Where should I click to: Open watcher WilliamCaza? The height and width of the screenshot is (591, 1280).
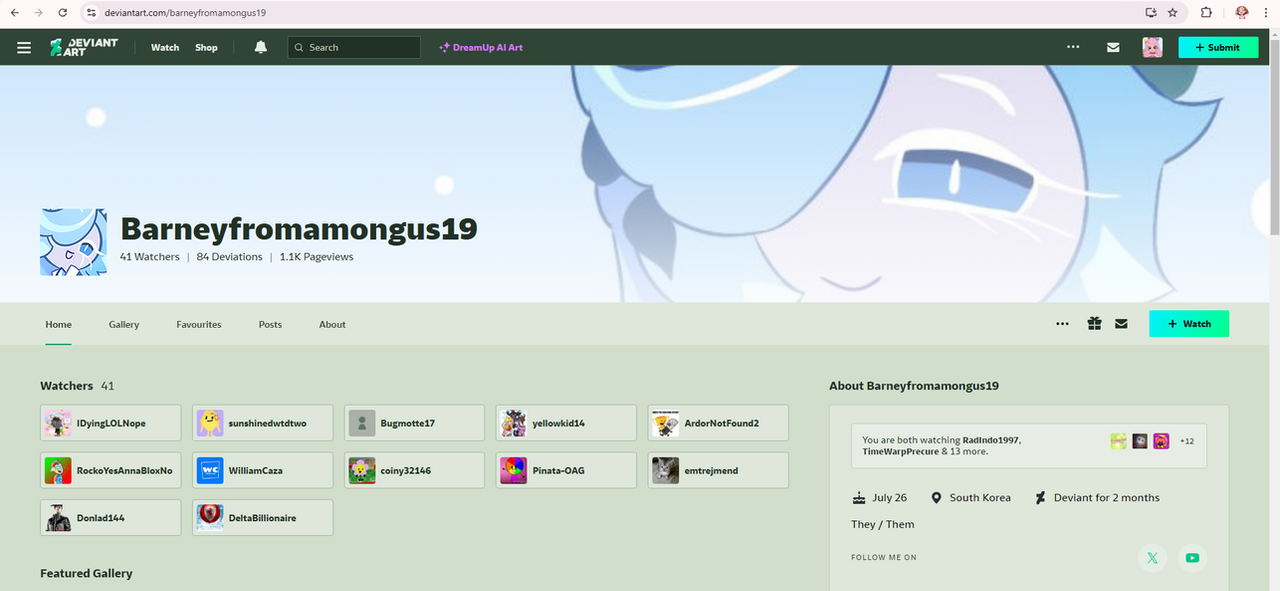pyautogui.click(x=263, y=470)
